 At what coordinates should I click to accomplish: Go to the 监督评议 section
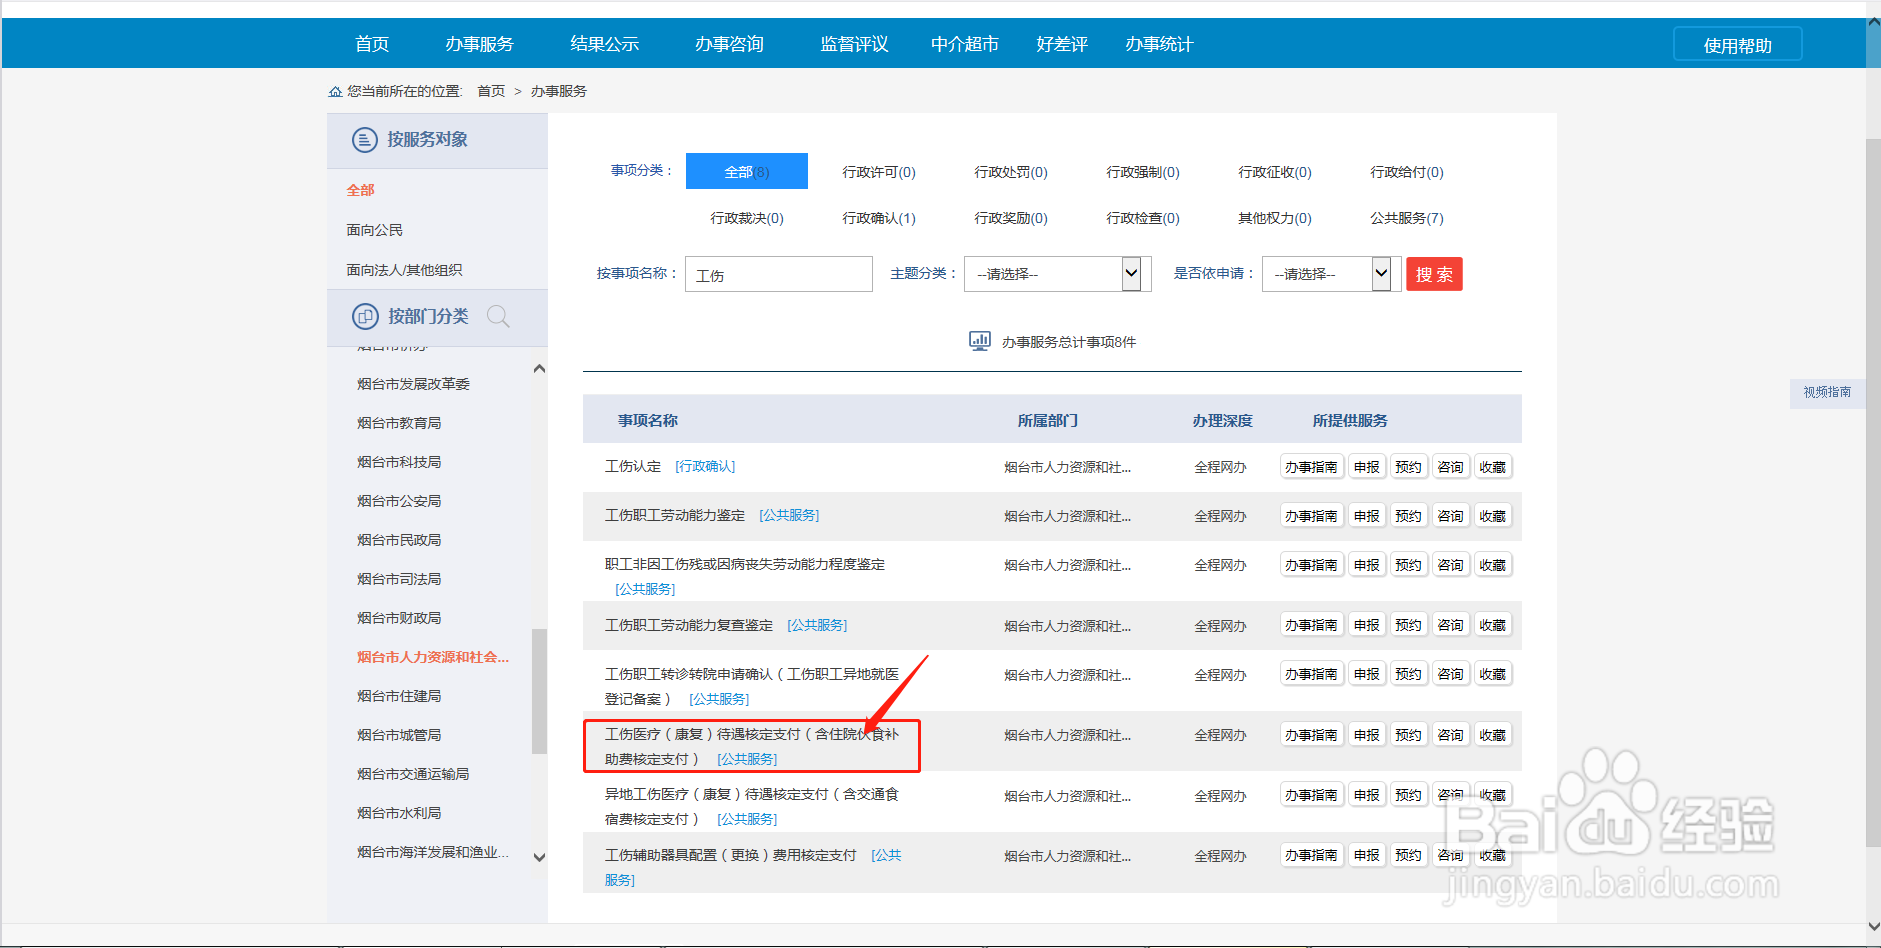[854, 43]
